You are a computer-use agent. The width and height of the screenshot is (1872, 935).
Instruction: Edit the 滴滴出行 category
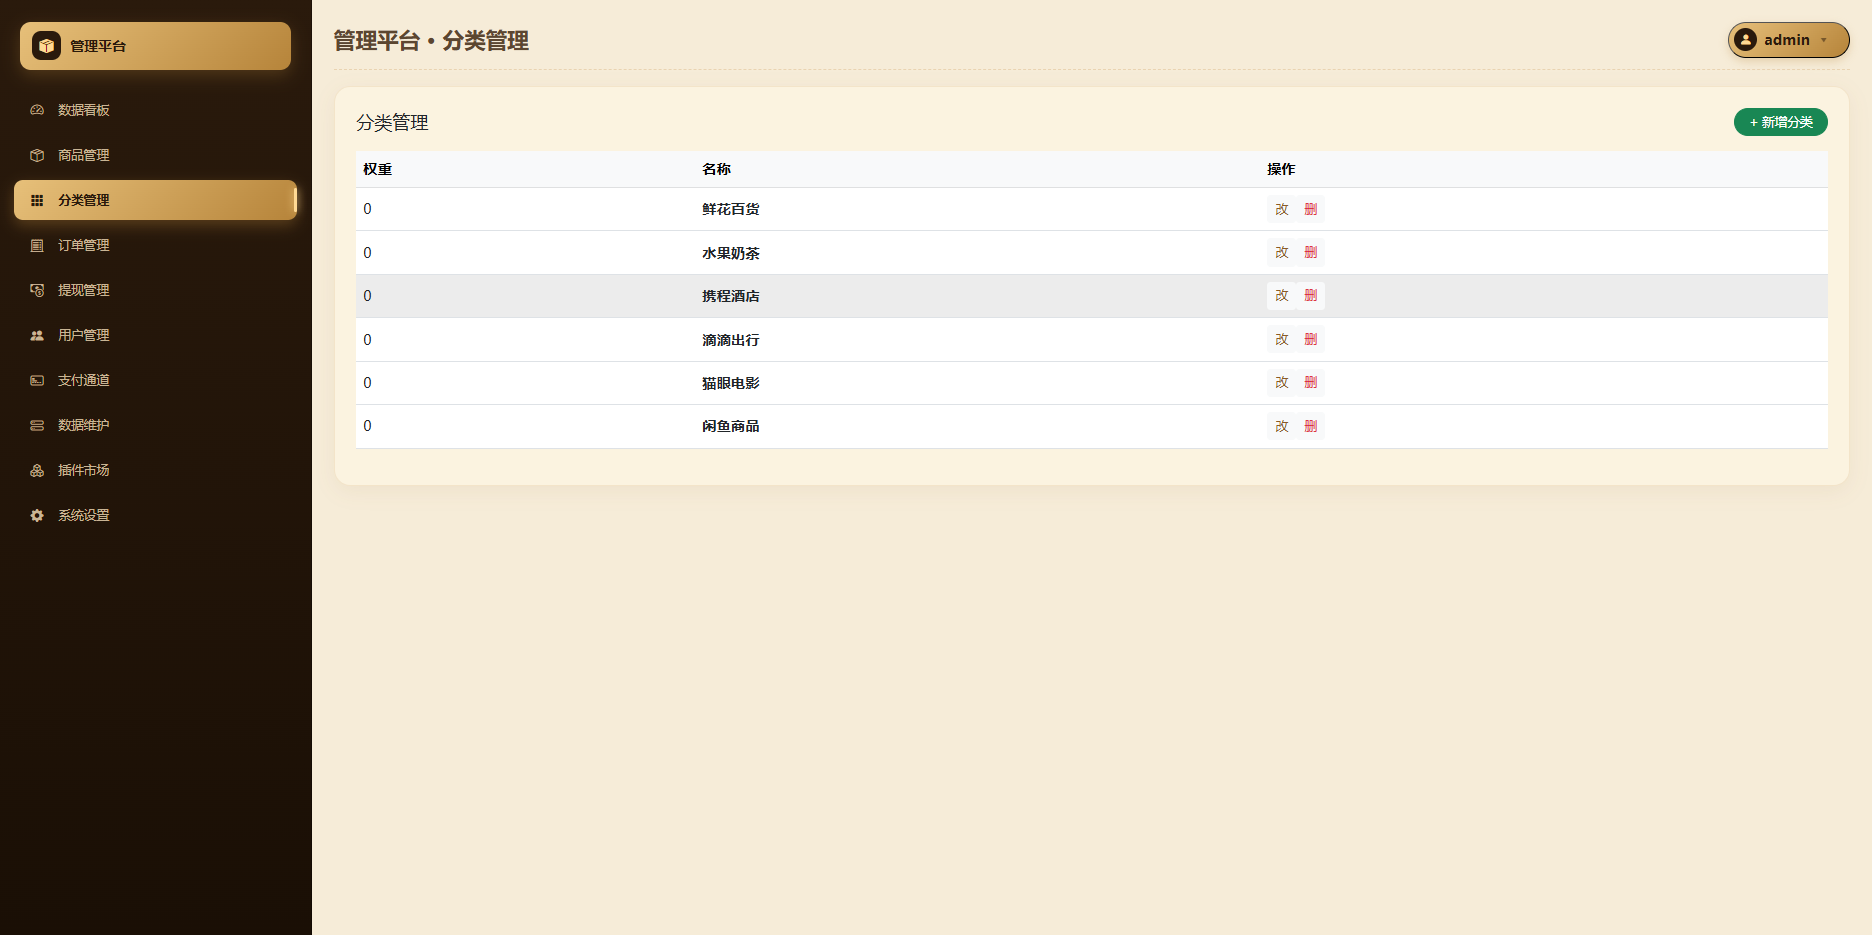[1282, 339]
